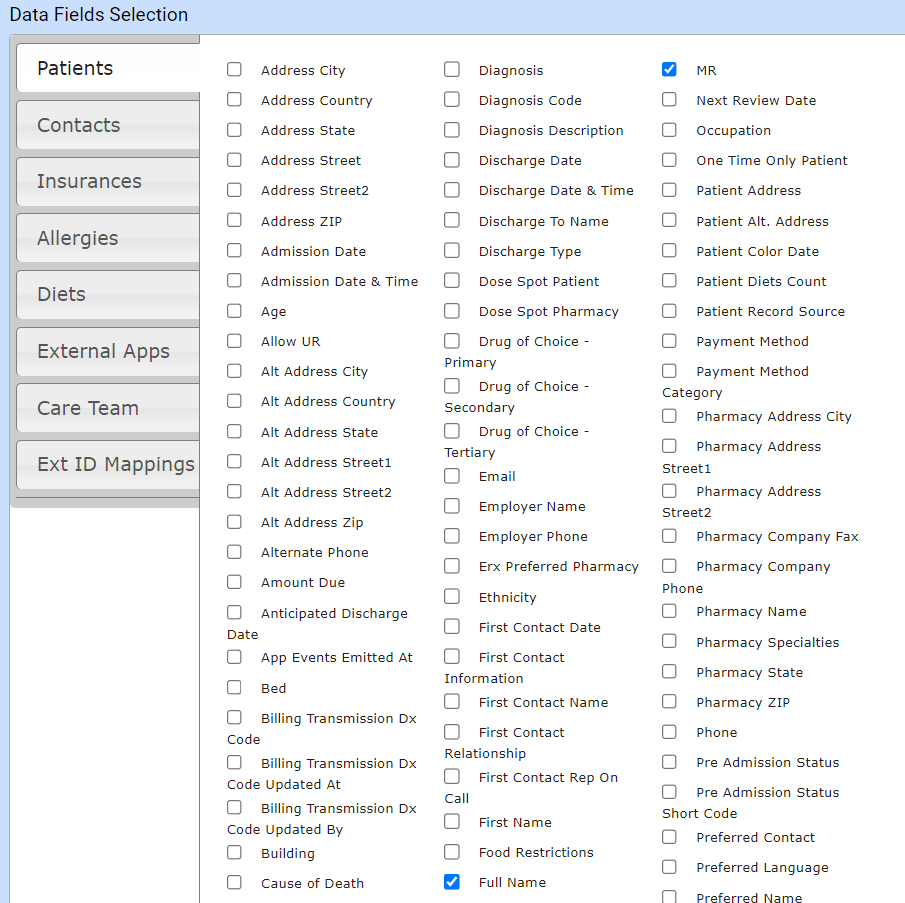Uncheck the MR checkbox
The height and width of the screenshot is (903, 905).
669,69
